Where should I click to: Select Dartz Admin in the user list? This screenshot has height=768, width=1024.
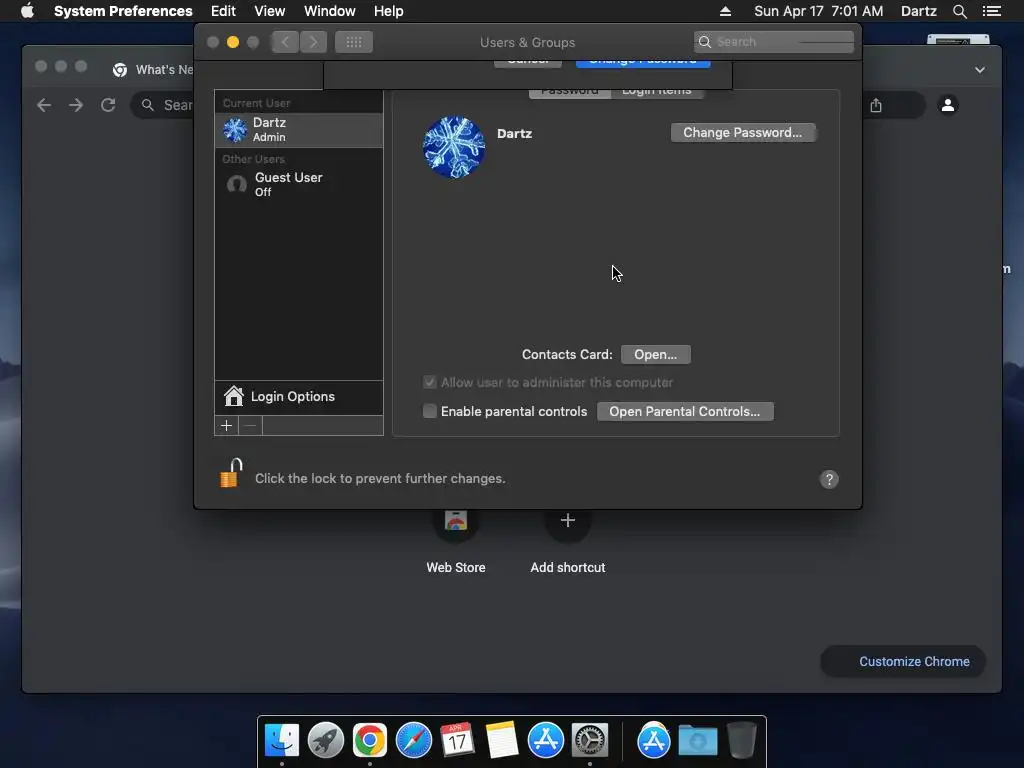(299, 129)
